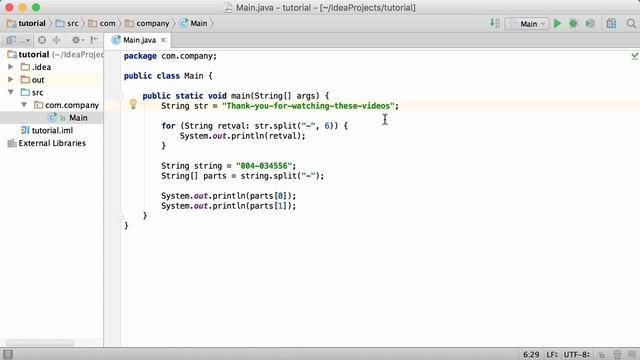
Task: Click on 'System.out.println(retval);' line
Action: tap(242, 136)
